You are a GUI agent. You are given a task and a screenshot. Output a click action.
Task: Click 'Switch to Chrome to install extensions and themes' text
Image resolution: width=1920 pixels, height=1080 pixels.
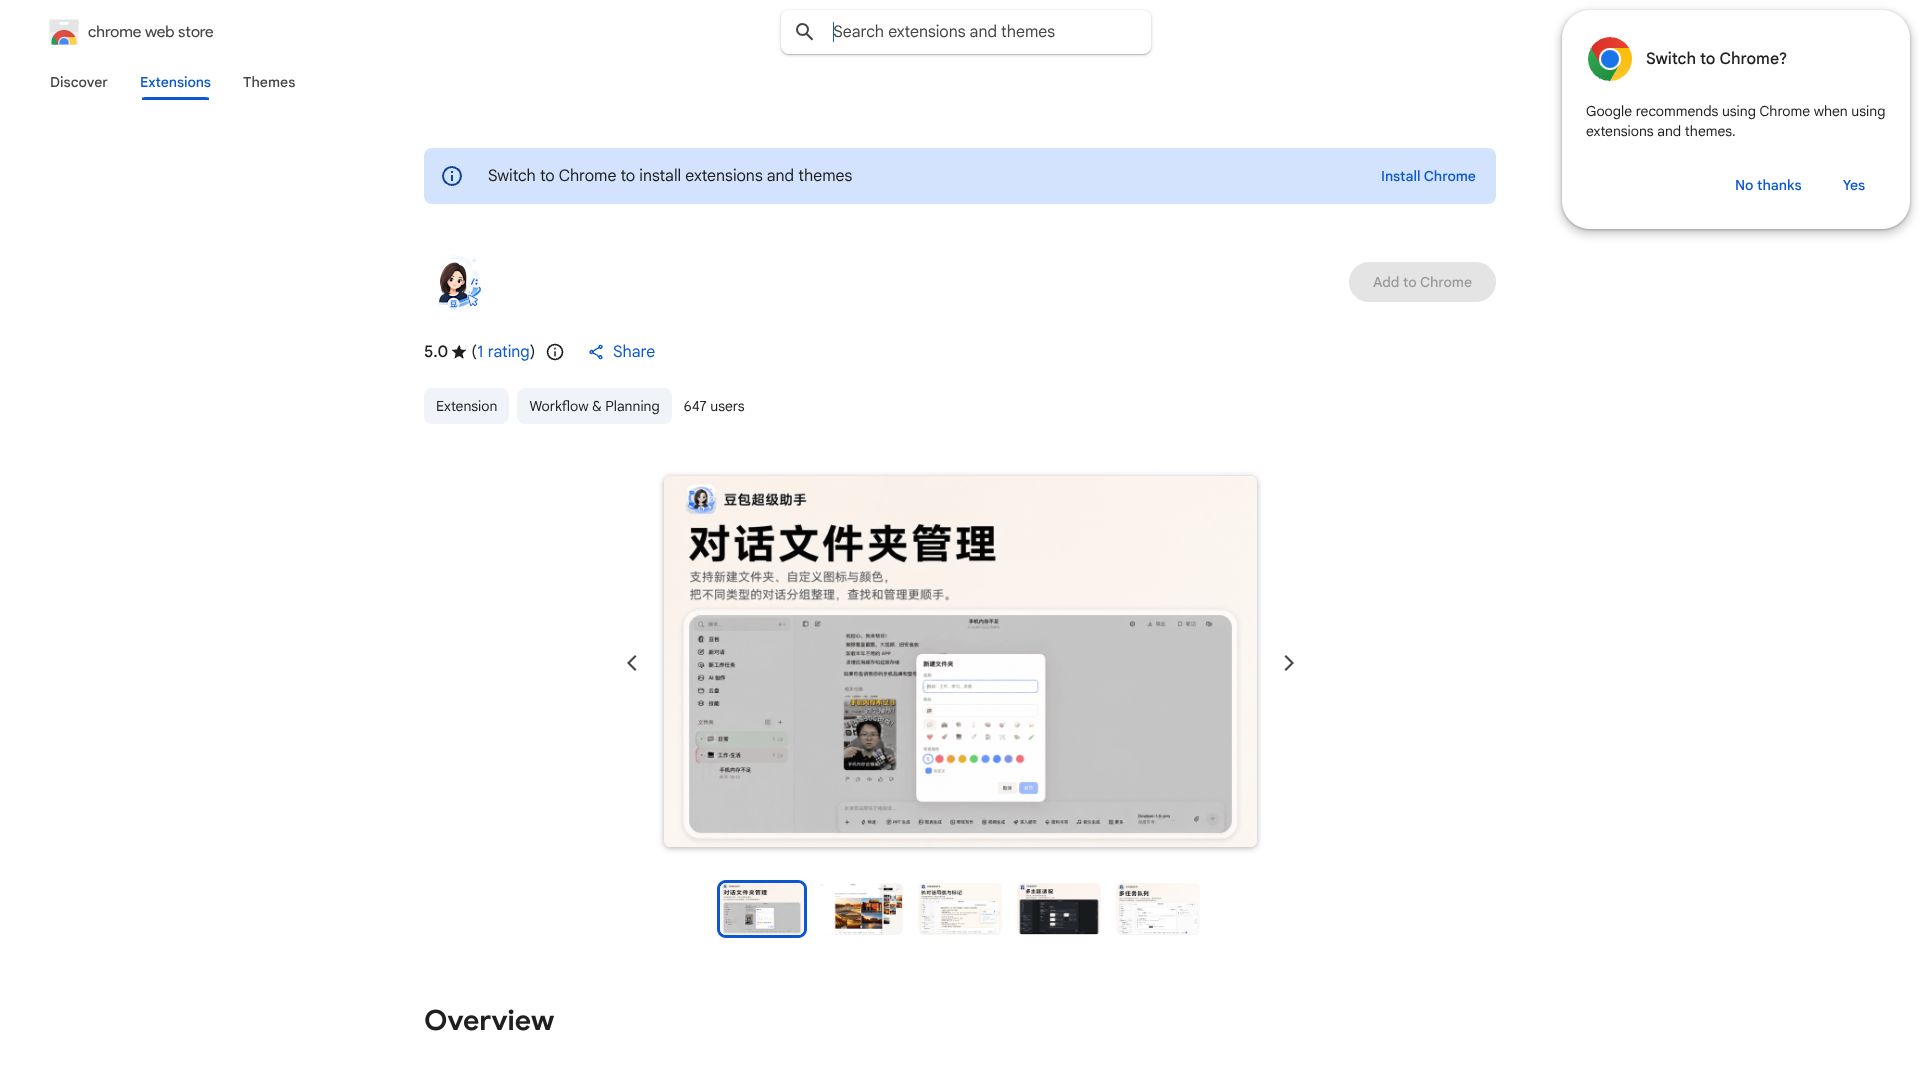click(x=670, y=176)
